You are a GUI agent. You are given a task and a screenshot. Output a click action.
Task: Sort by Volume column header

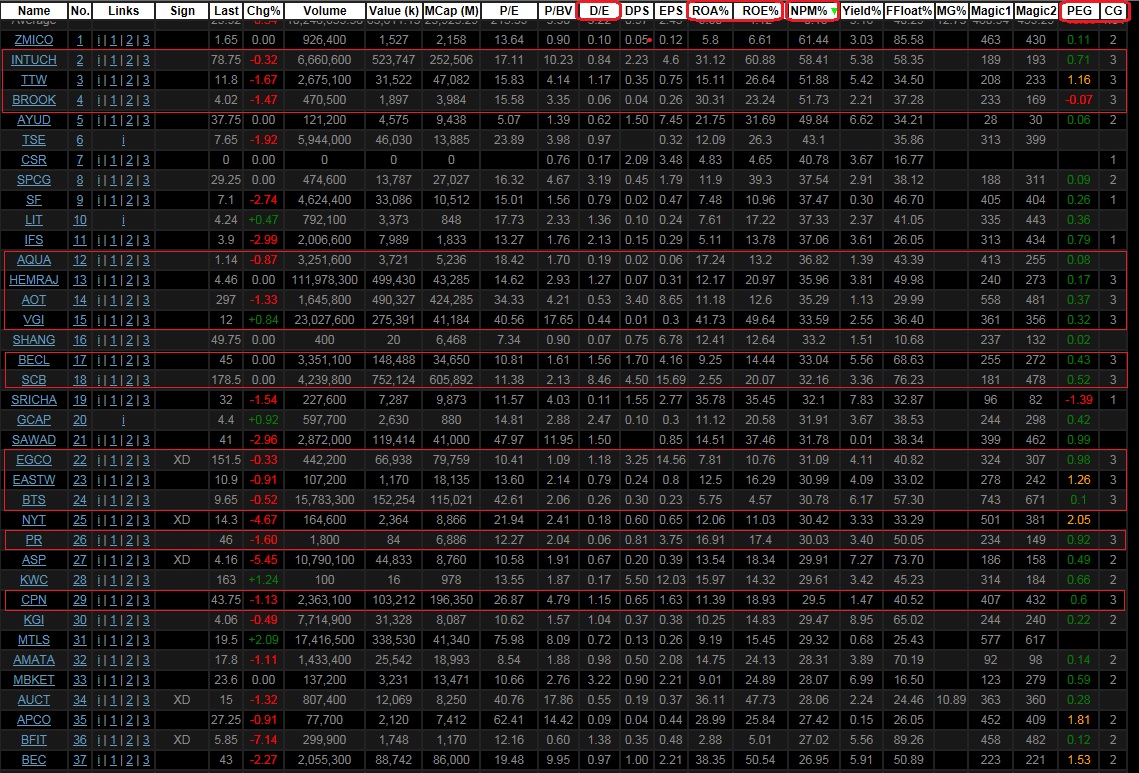coord(325,11)
